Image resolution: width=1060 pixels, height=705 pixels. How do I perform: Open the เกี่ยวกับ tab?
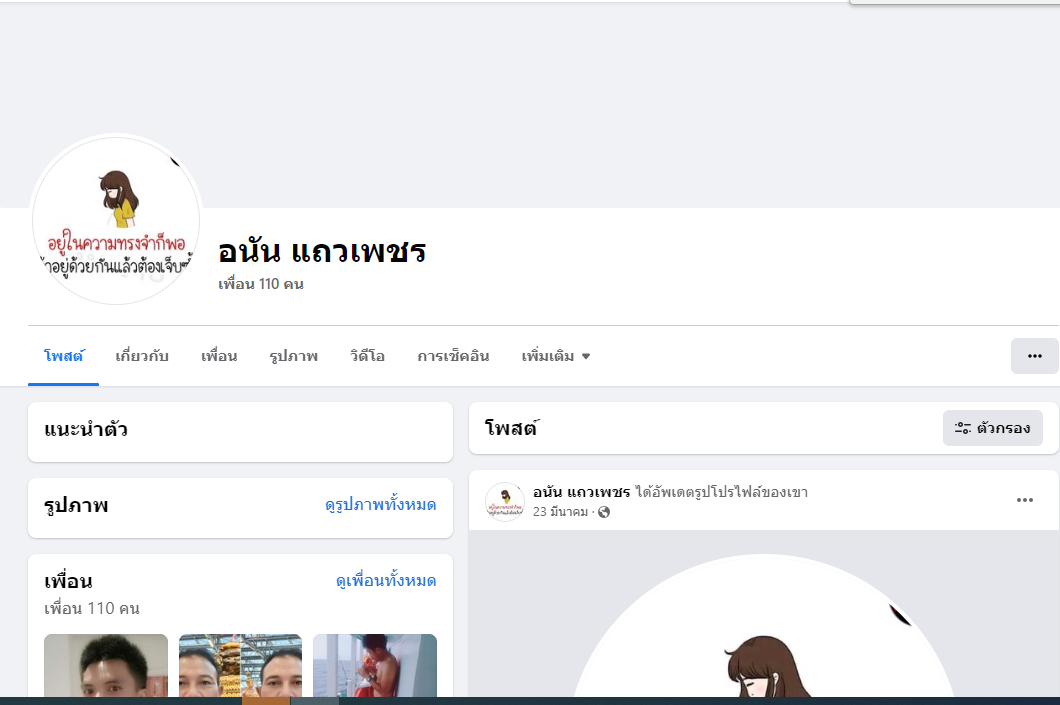point(142,356)
